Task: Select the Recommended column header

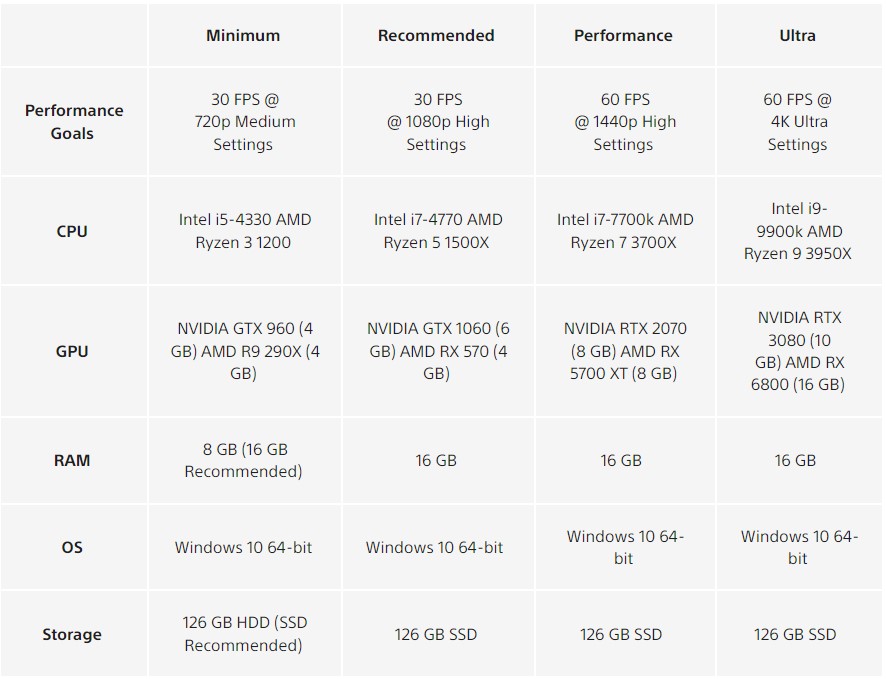Action: pyautogui.click(x=436, y=36)
